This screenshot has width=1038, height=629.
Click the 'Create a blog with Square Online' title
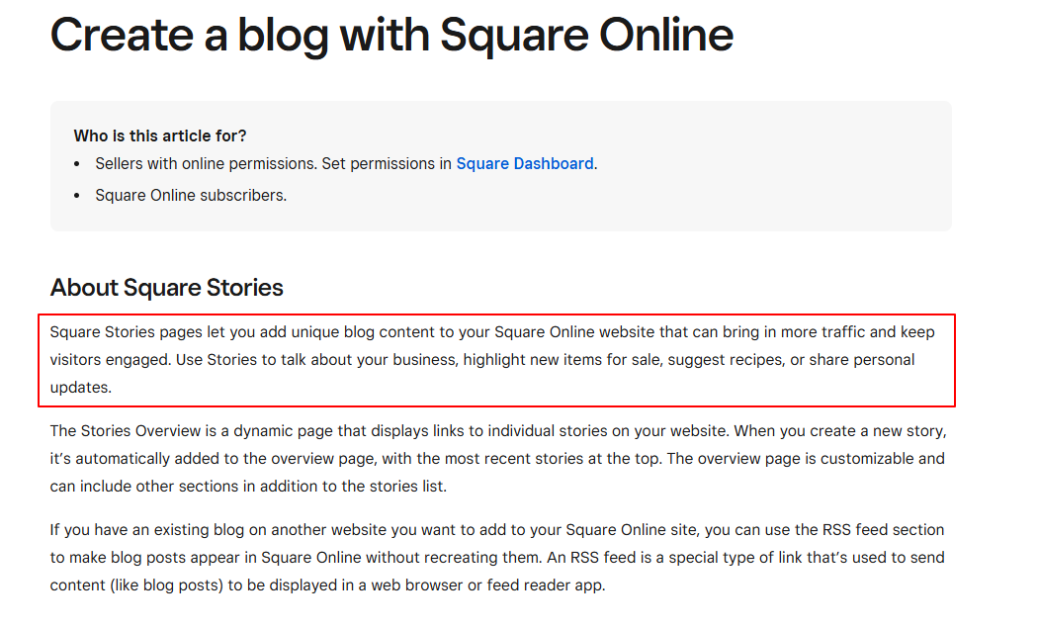(392, 34)
